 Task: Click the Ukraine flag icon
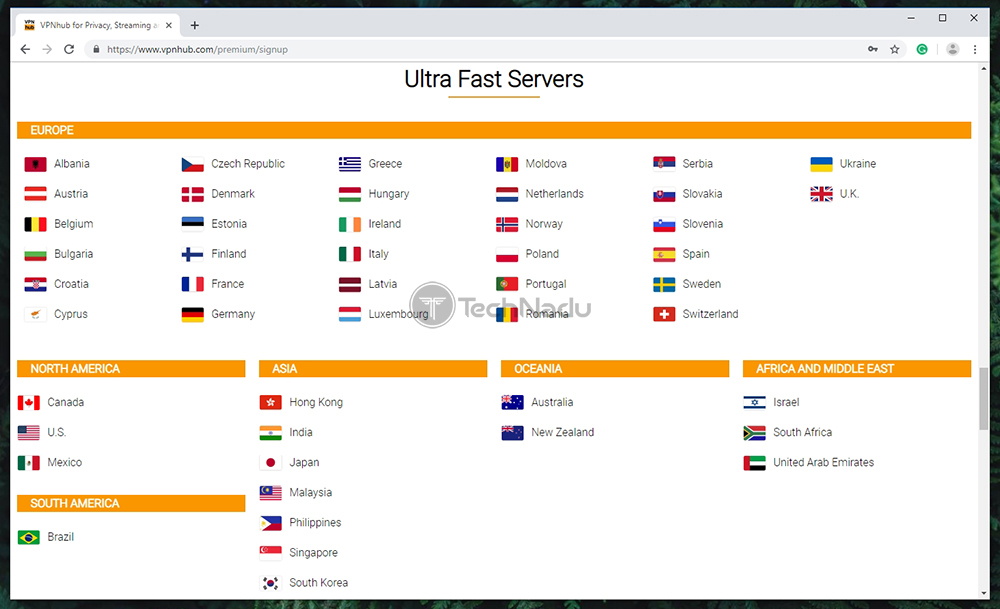pyautogui.click(x=821, y=164)
